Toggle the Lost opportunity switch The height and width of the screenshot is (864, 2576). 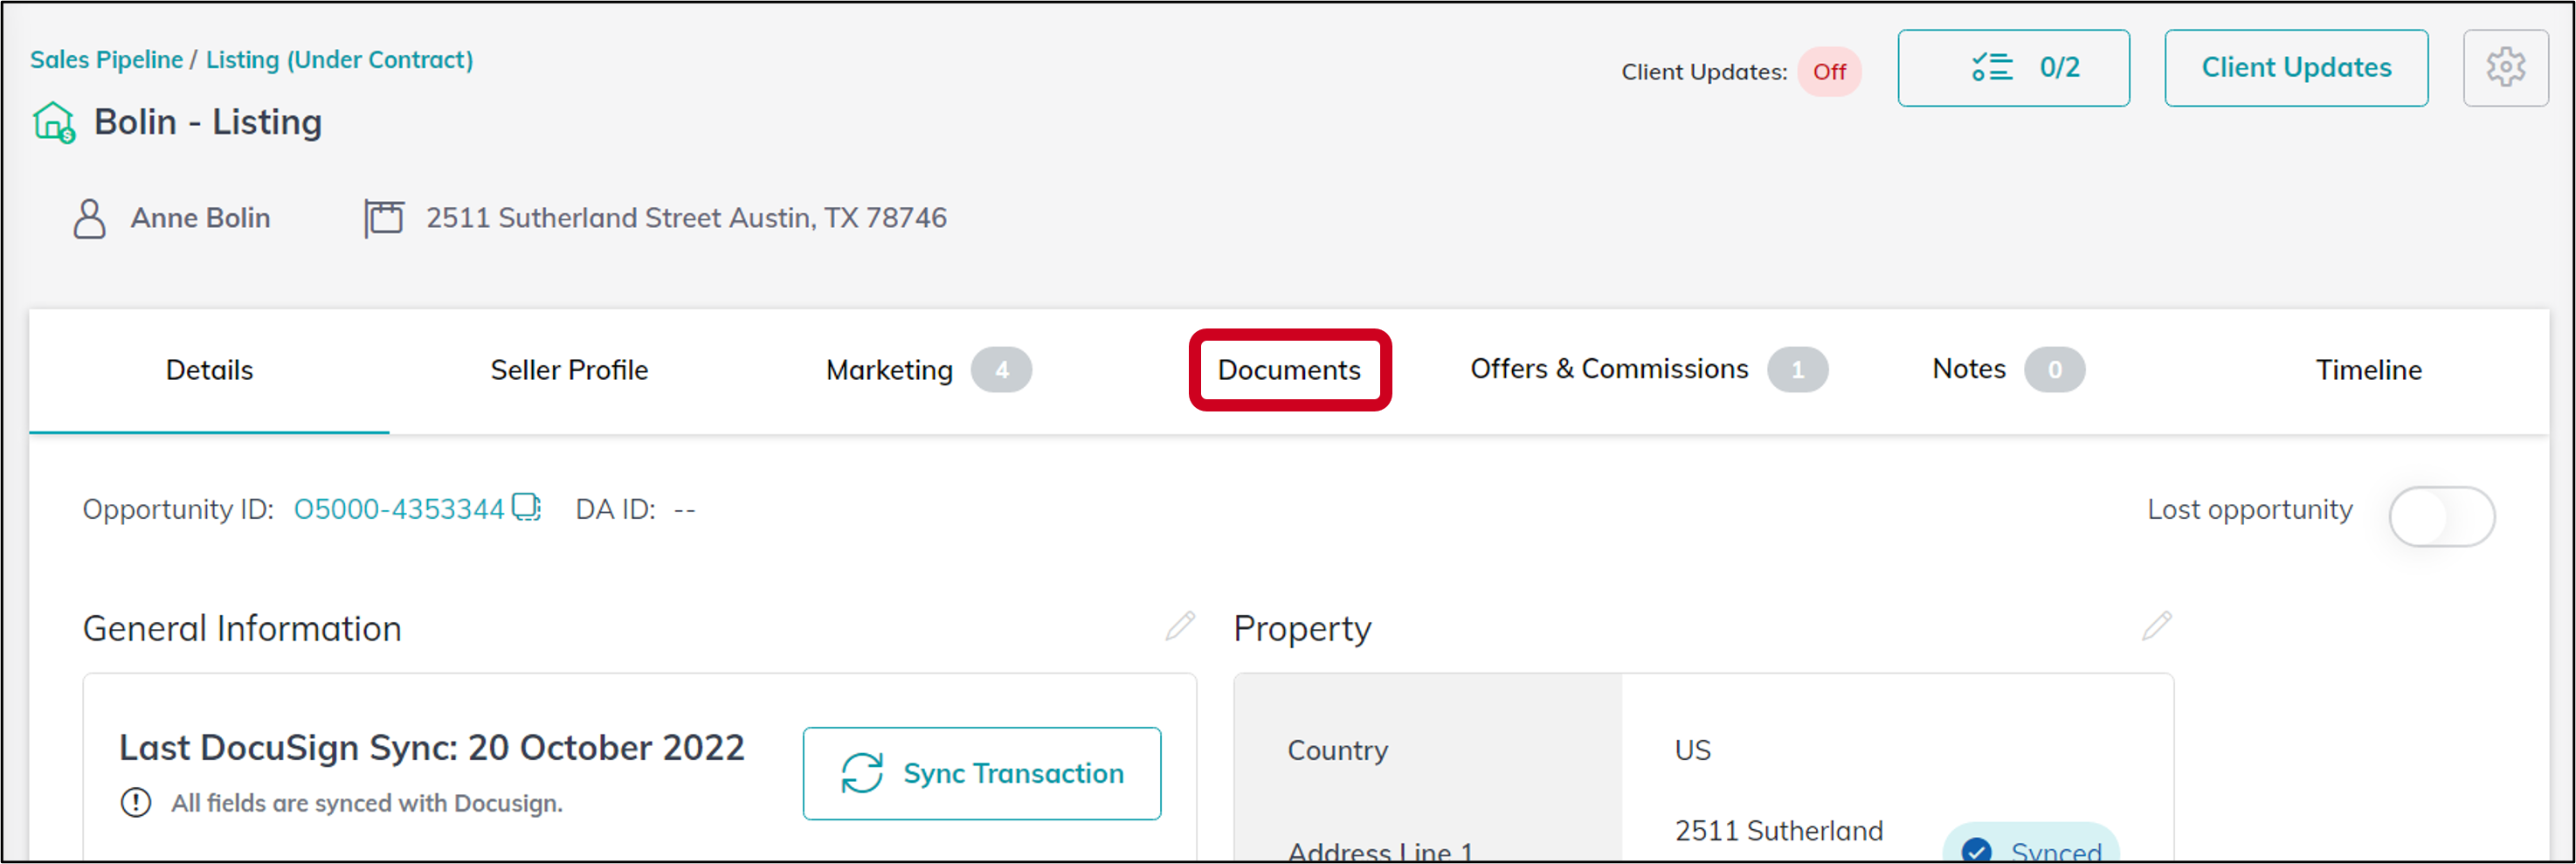[2442, 516]
